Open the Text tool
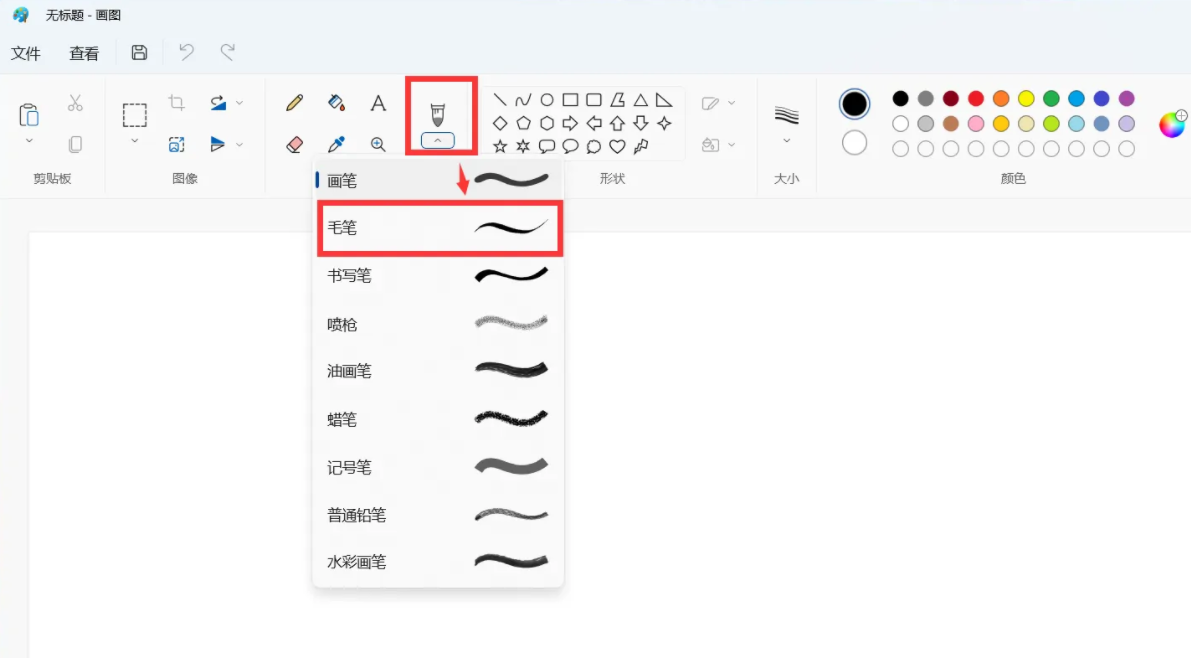Screen dimensions: 1191x658 coord(378,102)
